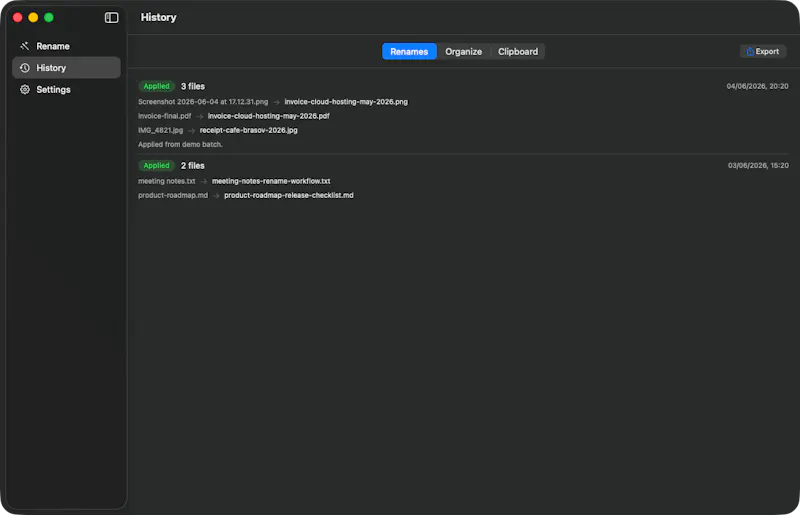Viewport: 800px width, 515px height.
Task: Select the "2 files" batch heading
Action: tap(193, 165)
